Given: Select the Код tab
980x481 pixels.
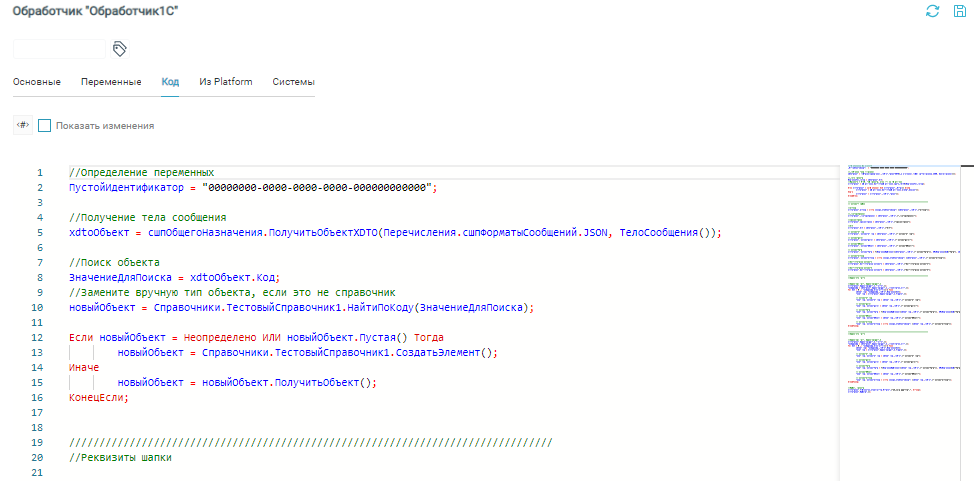Looking at the screenshot, I should (170, 81).
